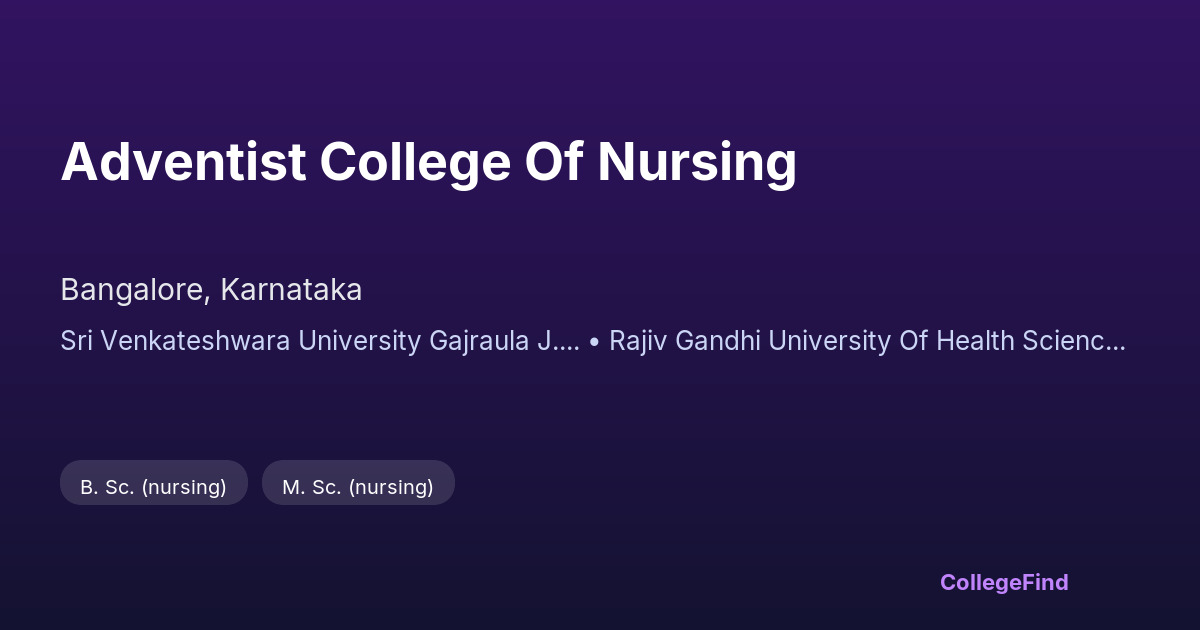Click "M. Sc." inside the second pill

coord(310,487)
